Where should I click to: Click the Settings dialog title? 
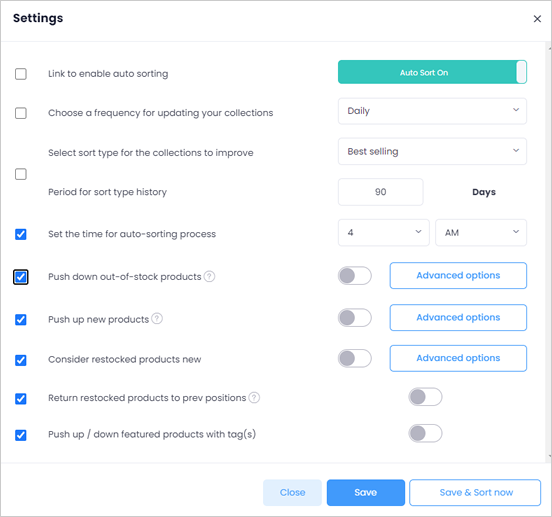coord(38,18)
